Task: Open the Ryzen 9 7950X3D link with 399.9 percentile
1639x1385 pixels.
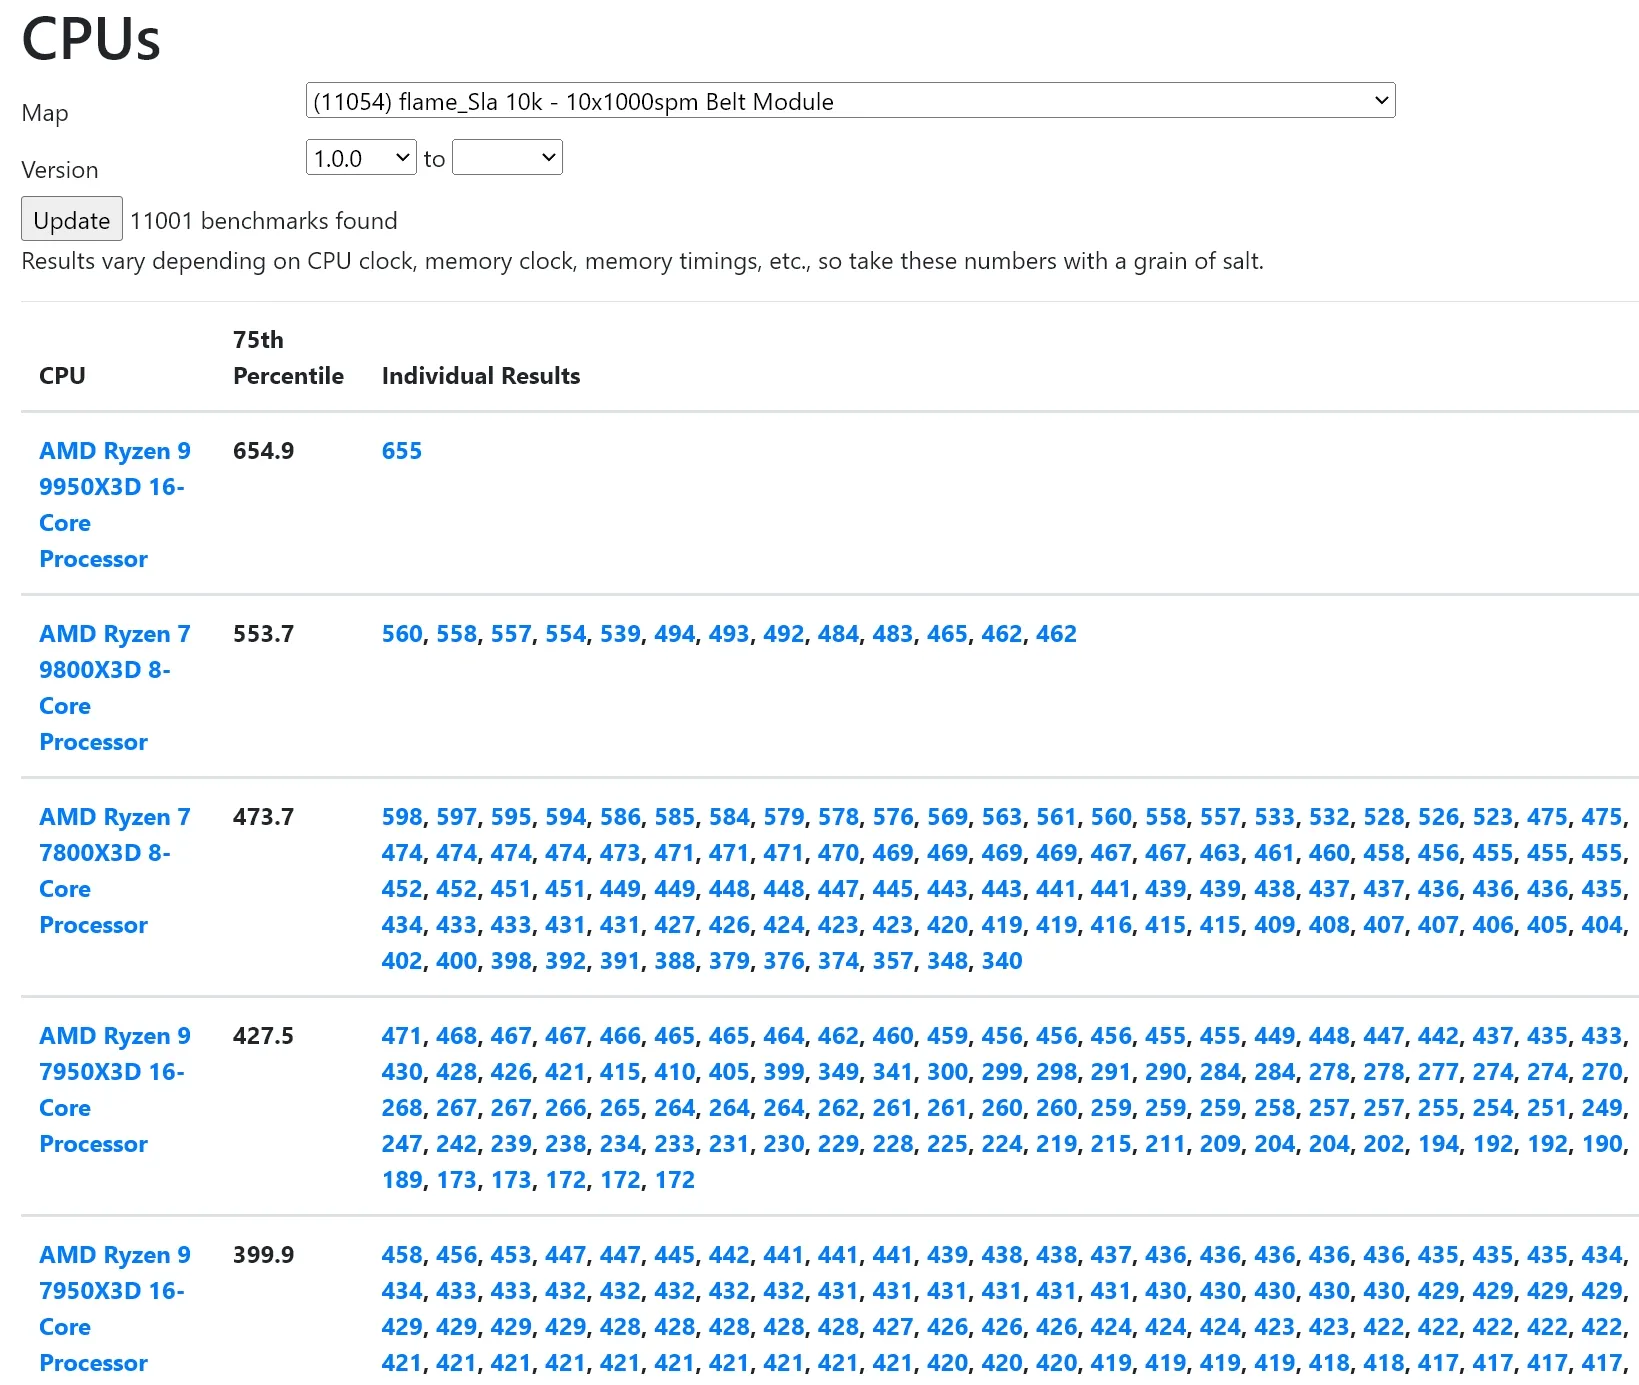Action: pyautogui.click(x=115, y=1309)
